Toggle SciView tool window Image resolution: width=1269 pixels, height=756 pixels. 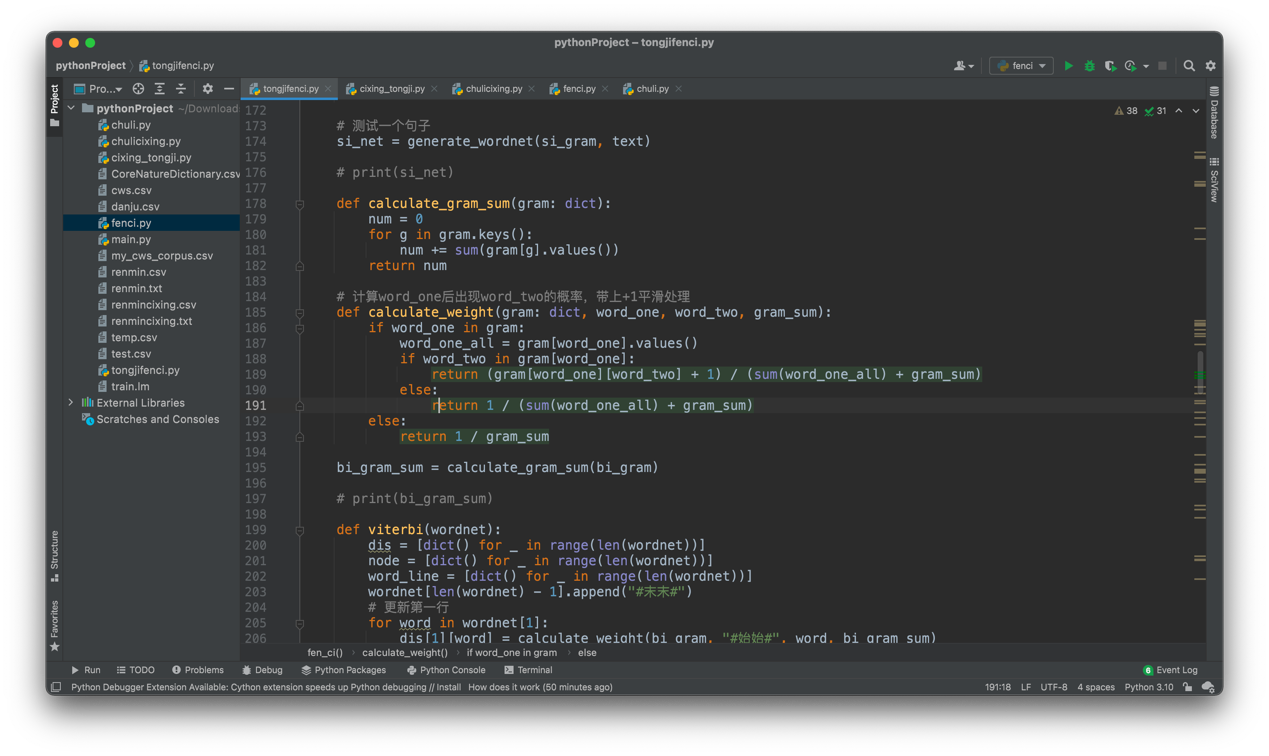1214,179
